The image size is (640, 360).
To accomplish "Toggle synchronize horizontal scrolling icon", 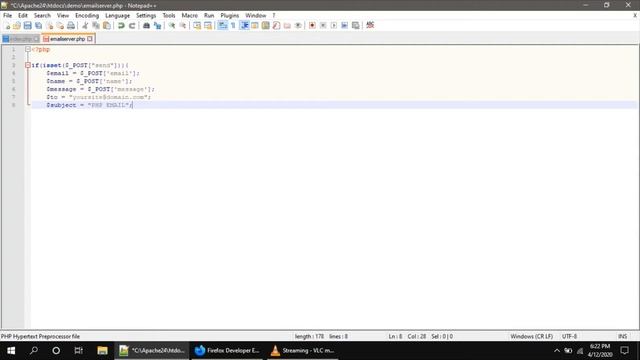I will point(208,26).
